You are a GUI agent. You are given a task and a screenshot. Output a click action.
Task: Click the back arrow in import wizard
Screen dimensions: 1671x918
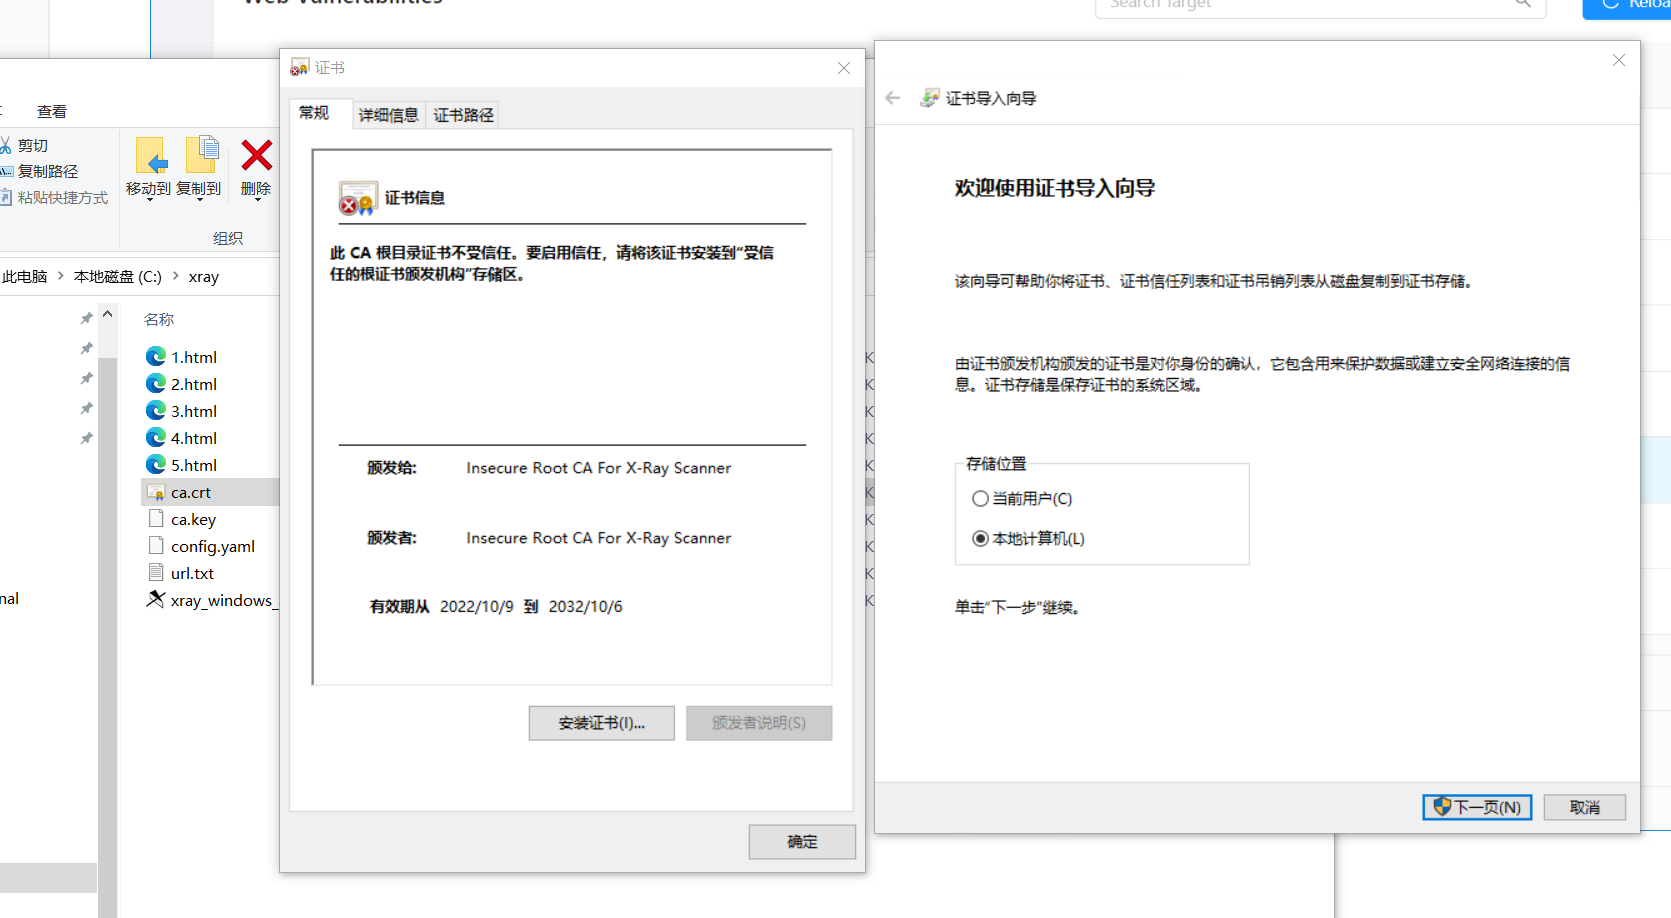click(893, 98)
